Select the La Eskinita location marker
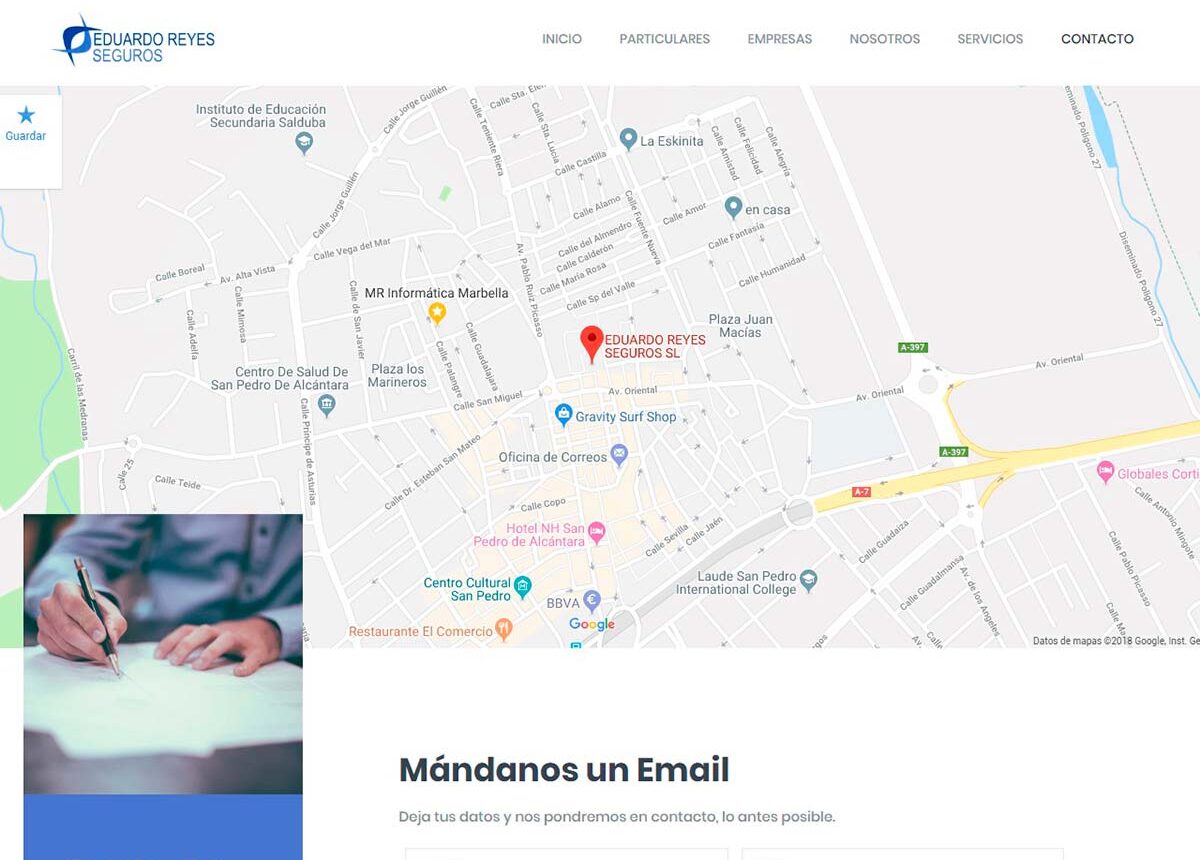1200x860 pixels. click(628, 139)
